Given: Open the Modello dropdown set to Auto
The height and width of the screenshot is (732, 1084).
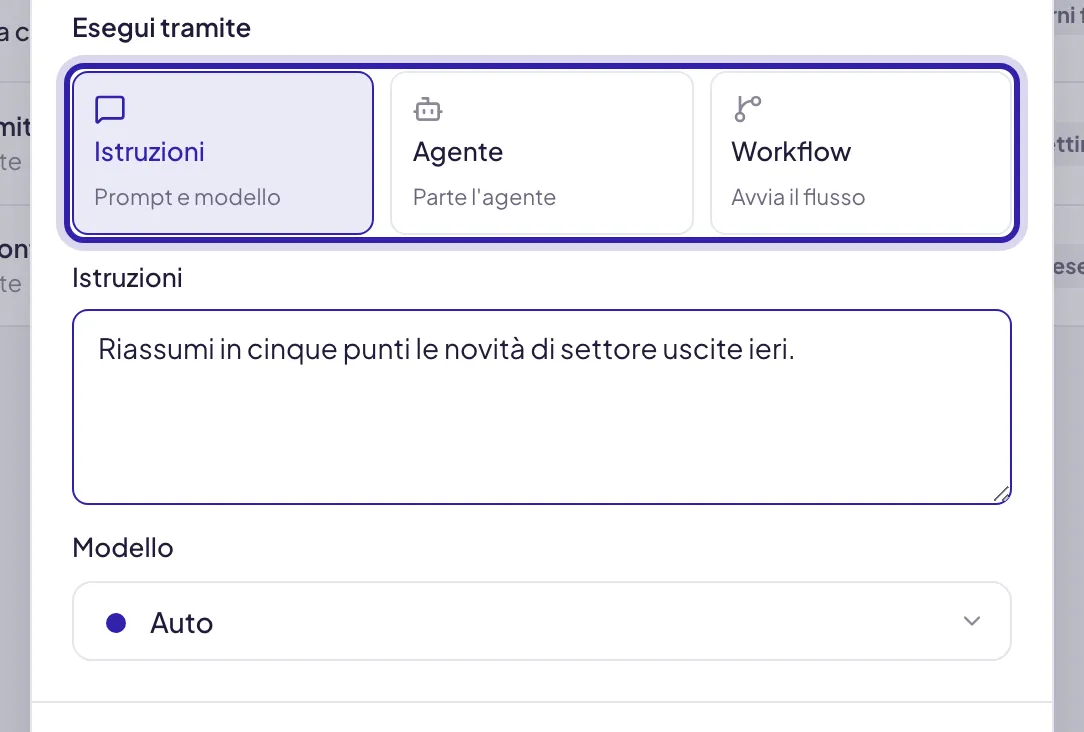Looking at the screenshot, I should pos(542,621).
